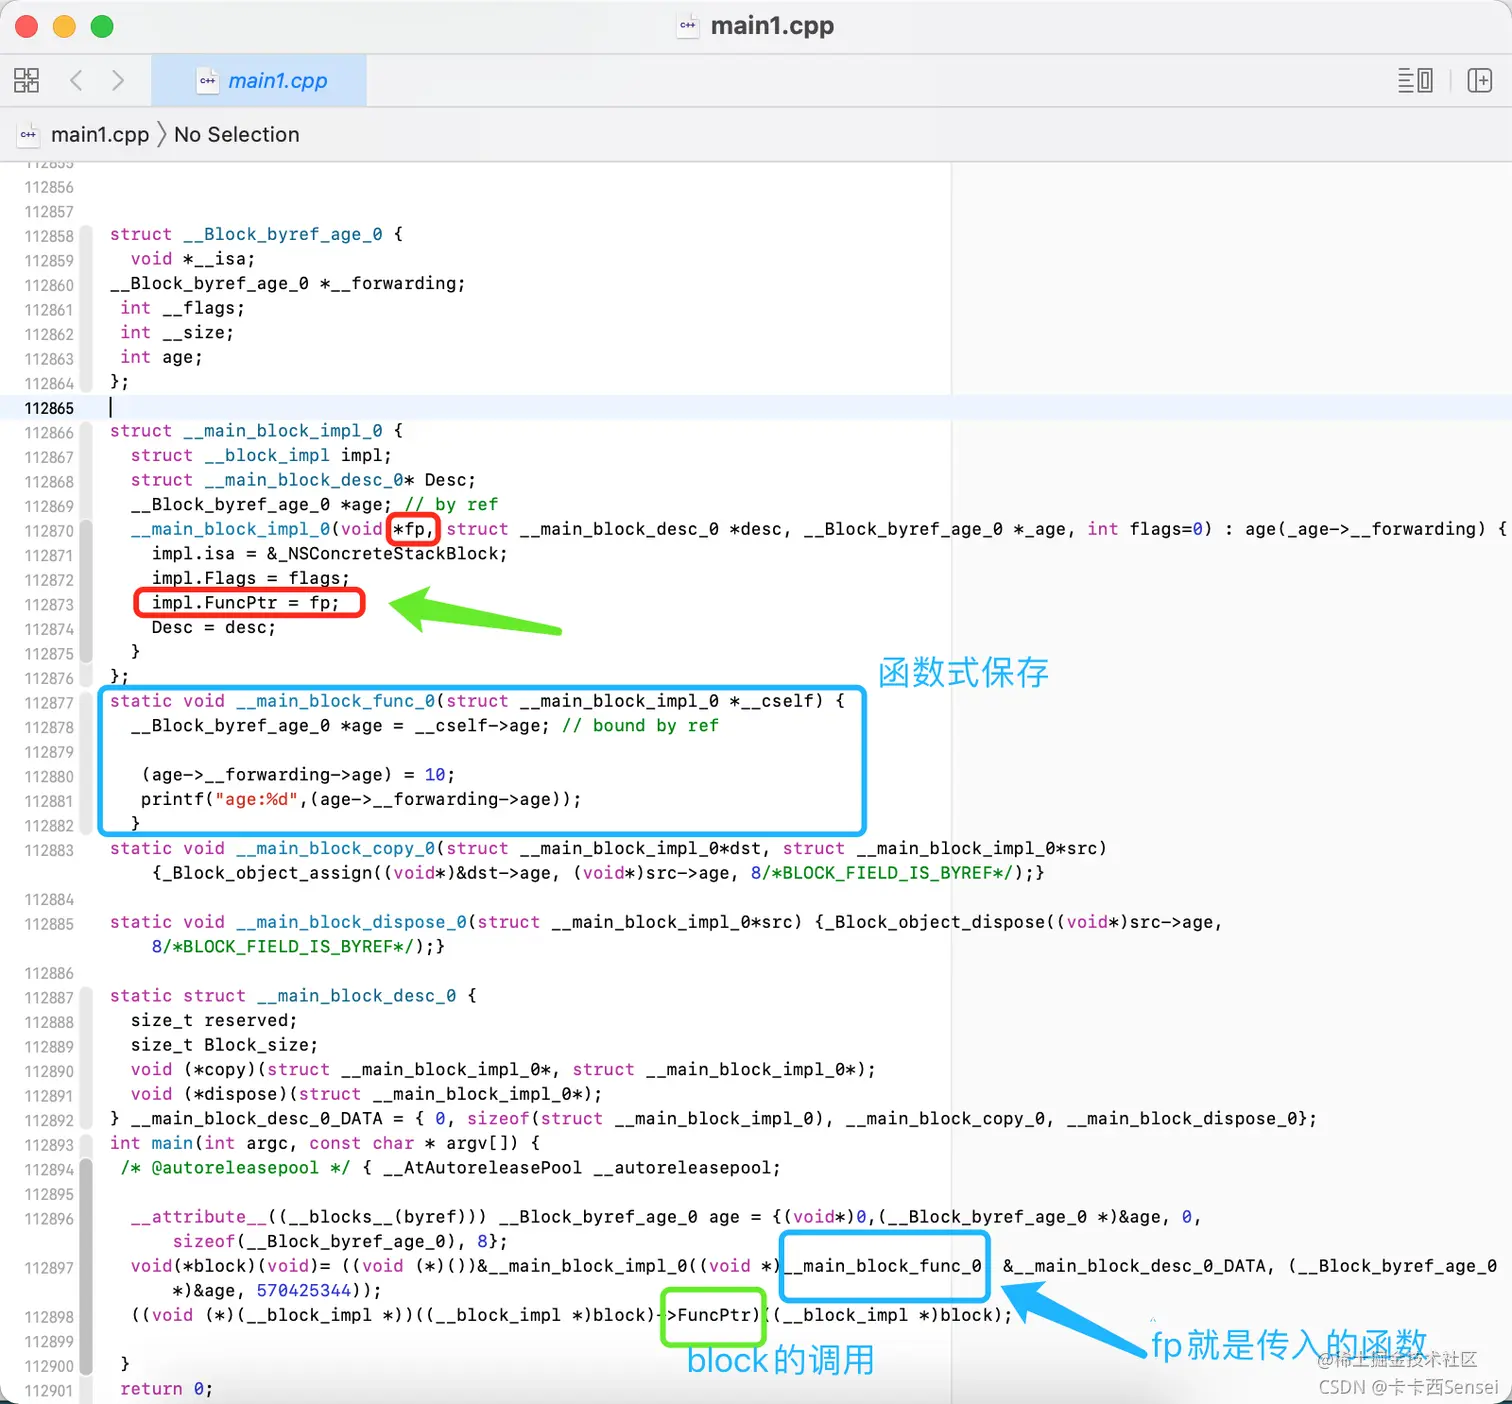Click '__Block_byref_age_0 *age;' member line
This screenshot has height=1404, width=1512.
pos(261,504)
